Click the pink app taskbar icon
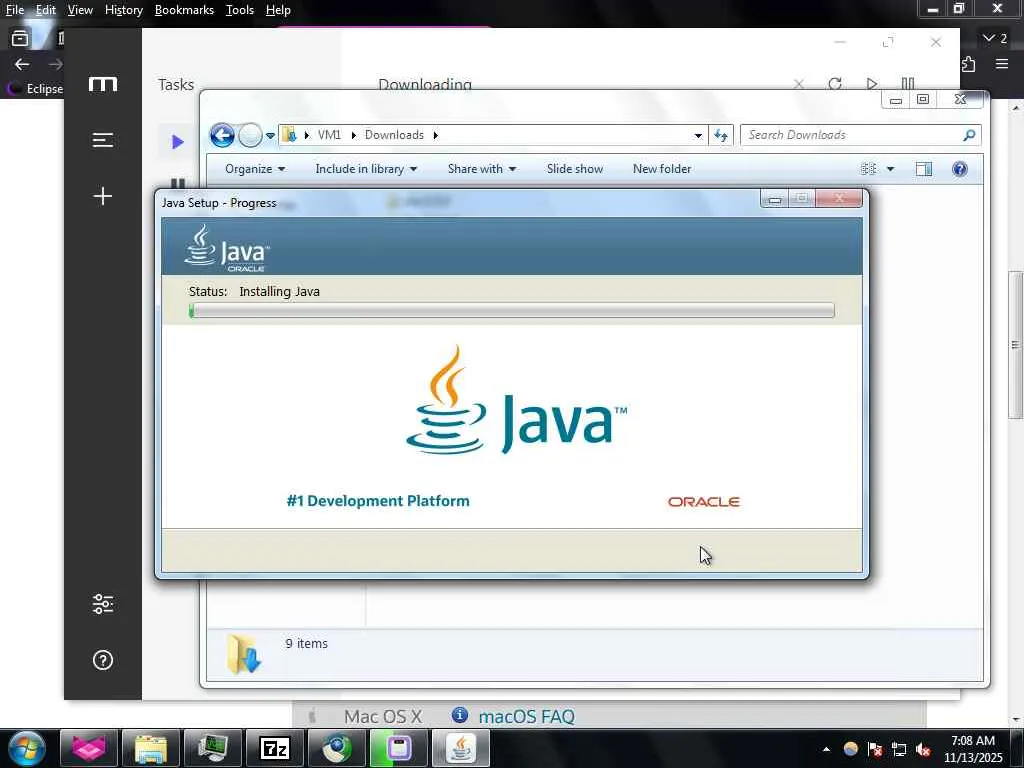Image resolution: width=1024 pixels, height=768 pixels. click(88, 748)
